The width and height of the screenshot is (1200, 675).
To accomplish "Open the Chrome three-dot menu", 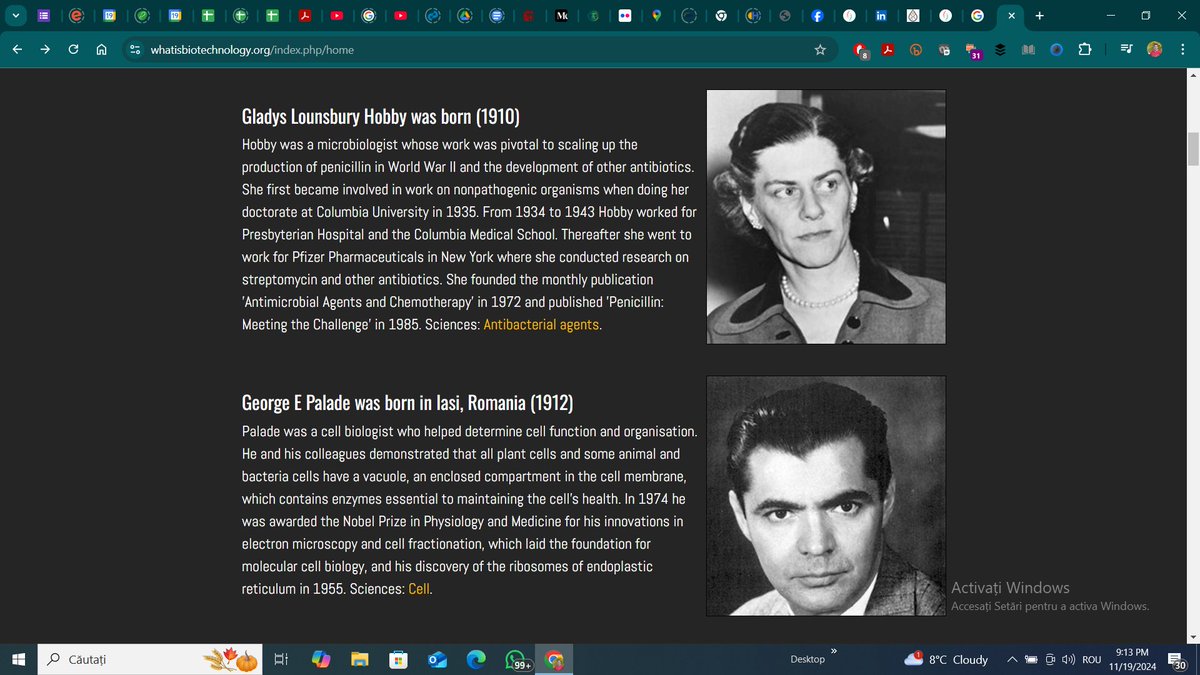I will point(1182,49).
